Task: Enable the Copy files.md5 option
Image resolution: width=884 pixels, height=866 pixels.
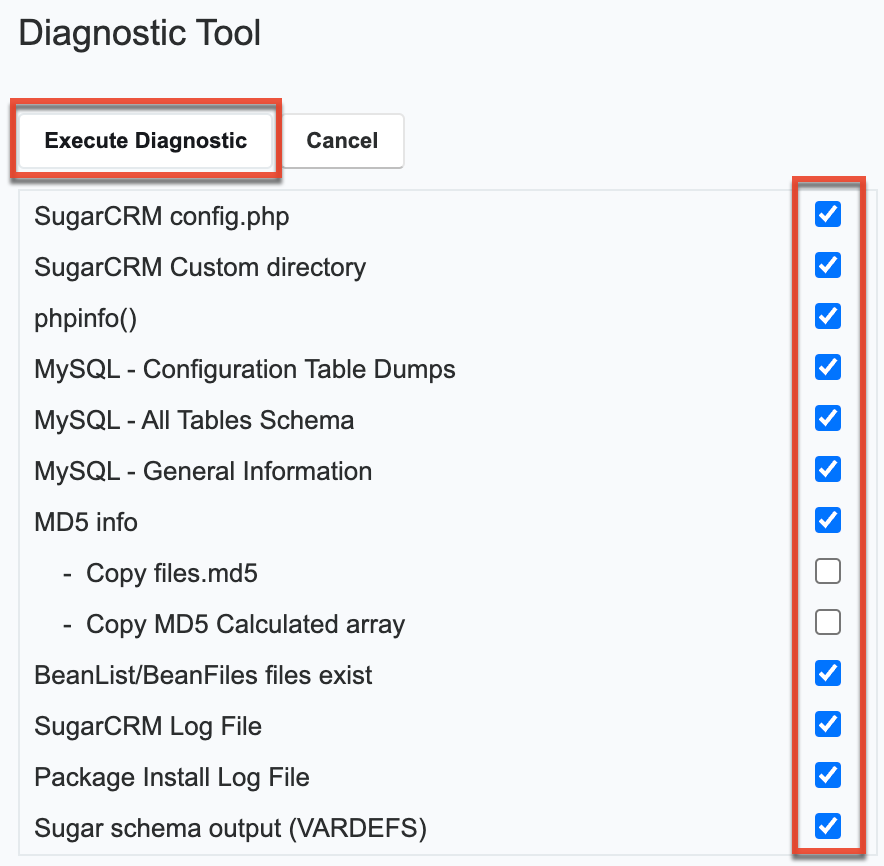Action: (827, 571)
